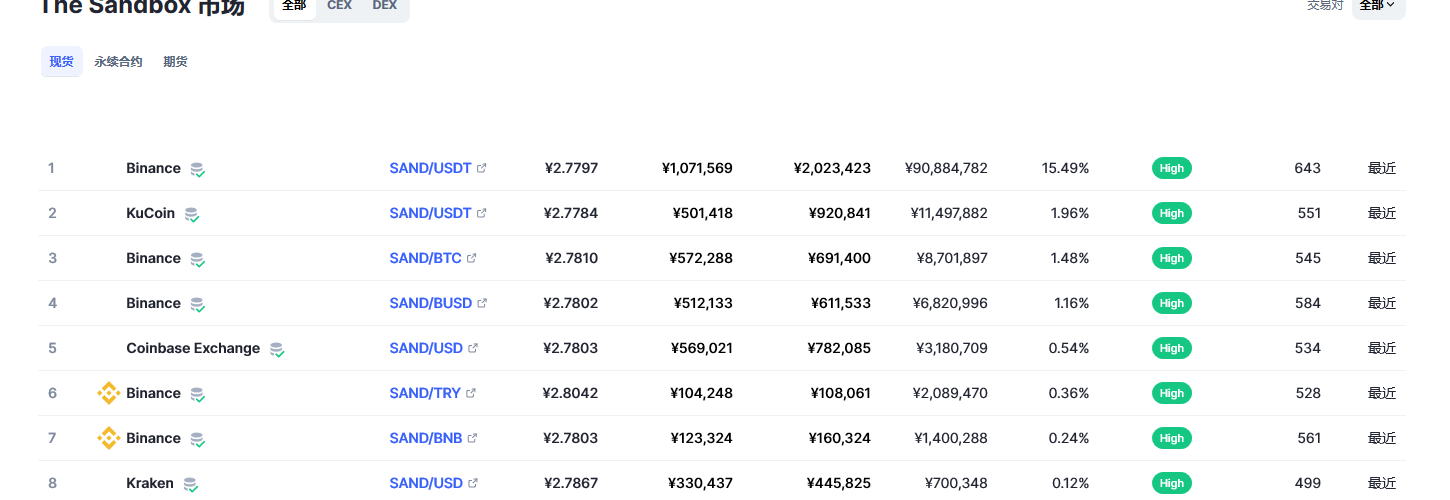Click the external-link icon after SAND/TRY
1450x500 pixels.
pos(471,393)
